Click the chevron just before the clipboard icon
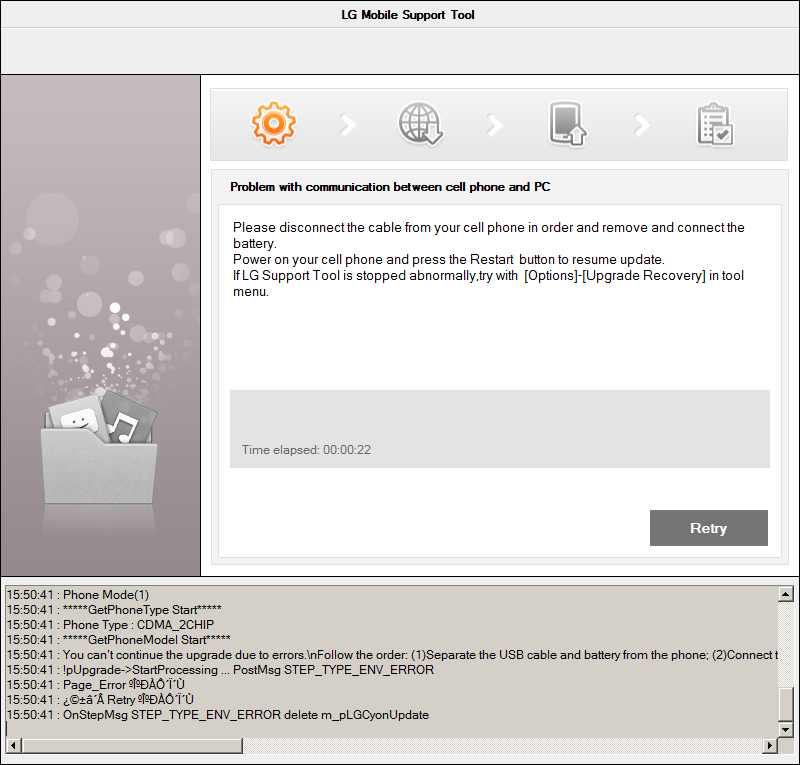800x765 pixels. pyautogui.click(x=641, y=125)
